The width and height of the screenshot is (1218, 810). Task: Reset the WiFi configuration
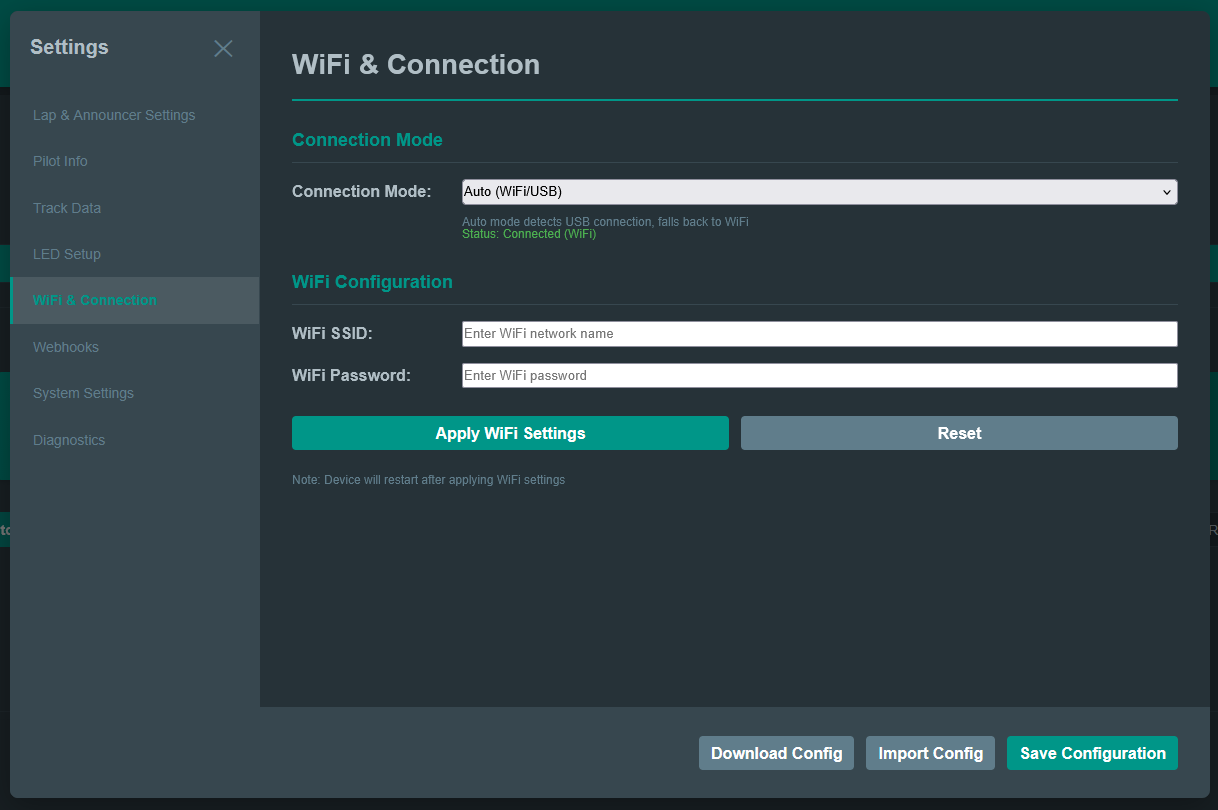[x=959, y=433]
